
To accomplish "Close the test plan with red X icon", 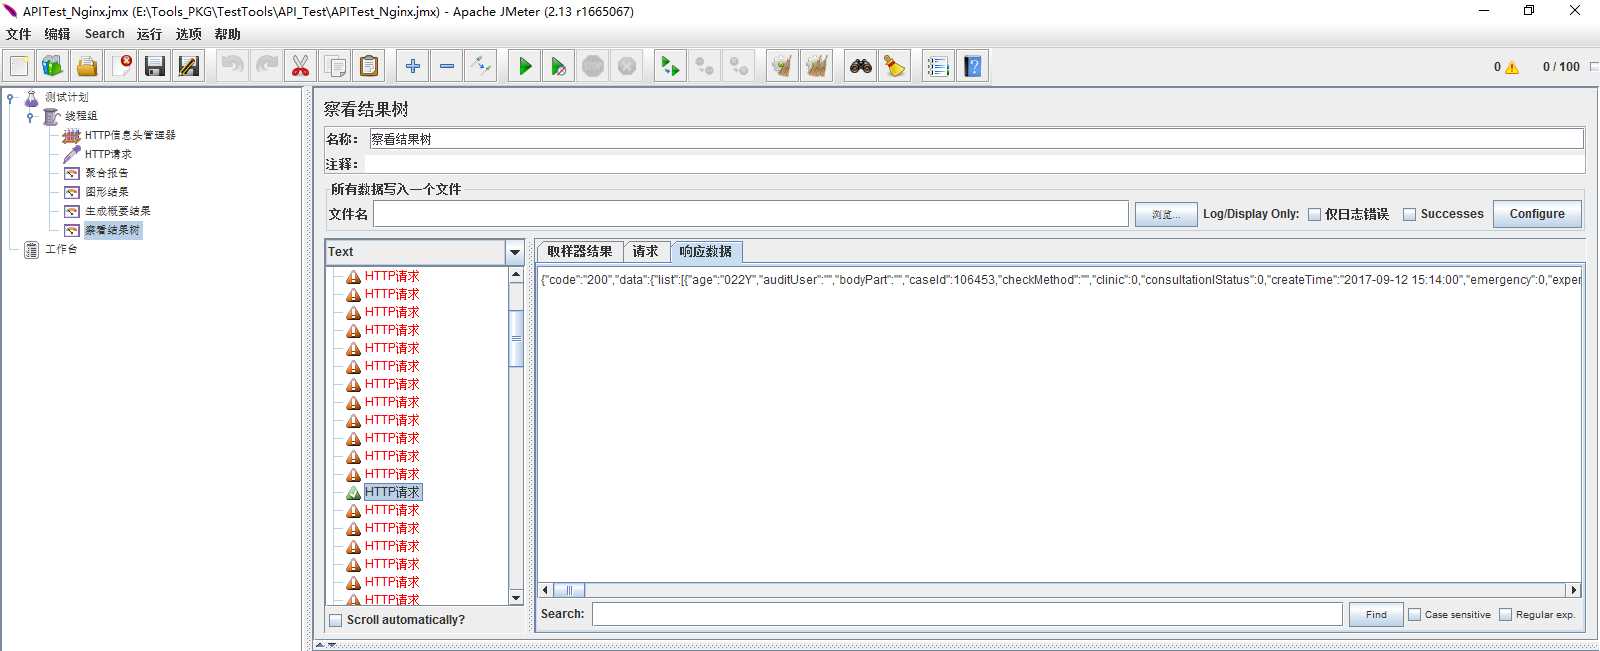I will point(121,66).
